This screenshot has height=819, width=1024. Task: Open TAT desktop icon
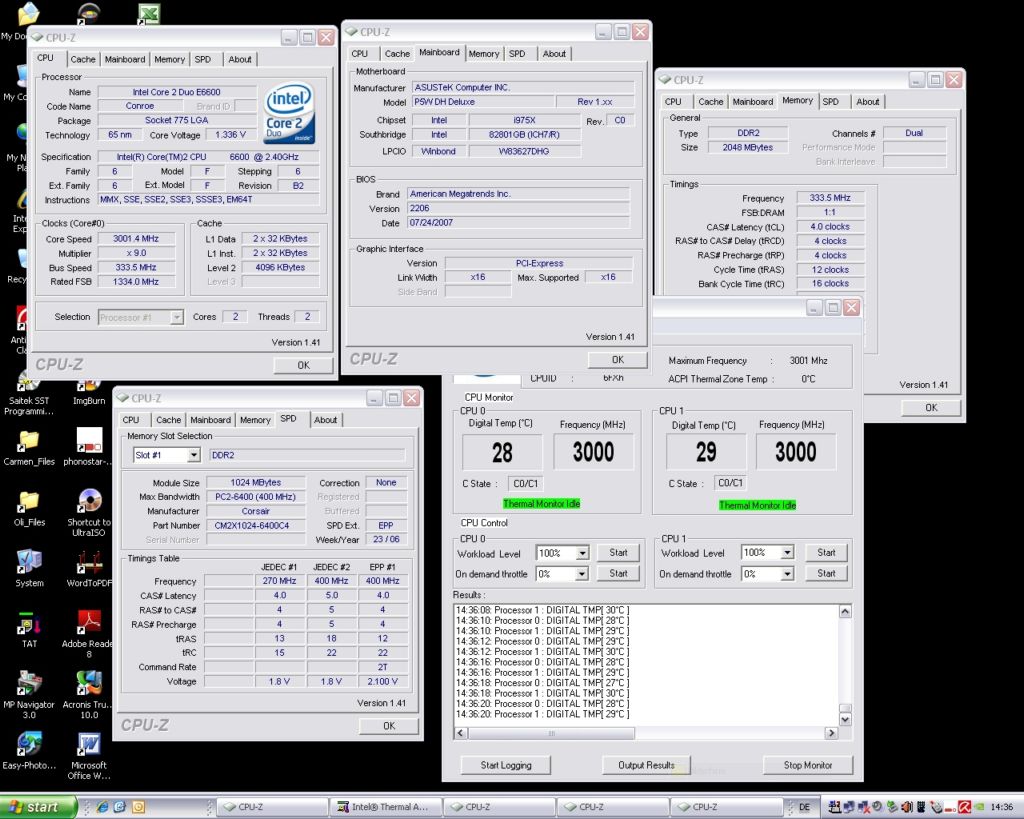(29, 629)
